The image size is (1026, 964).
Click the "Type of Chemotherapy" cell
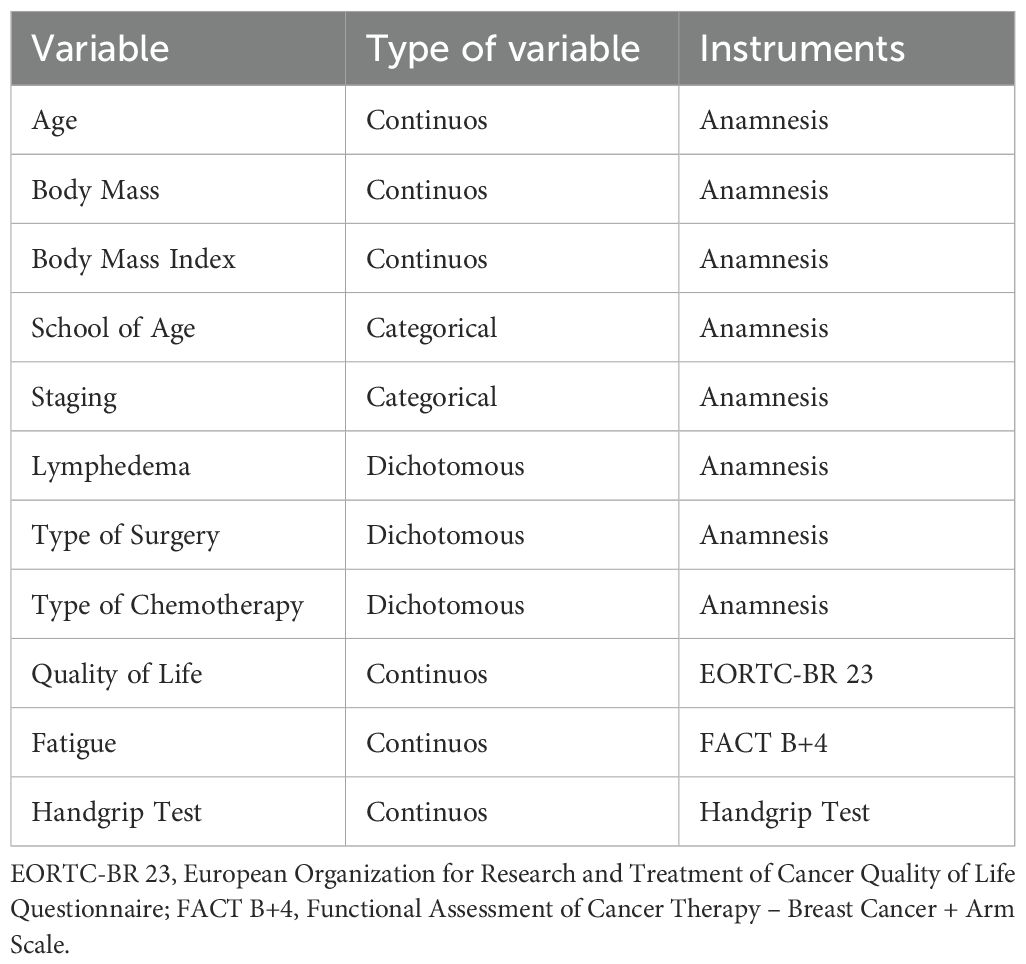pyautogui.click(x=167, y=605)
